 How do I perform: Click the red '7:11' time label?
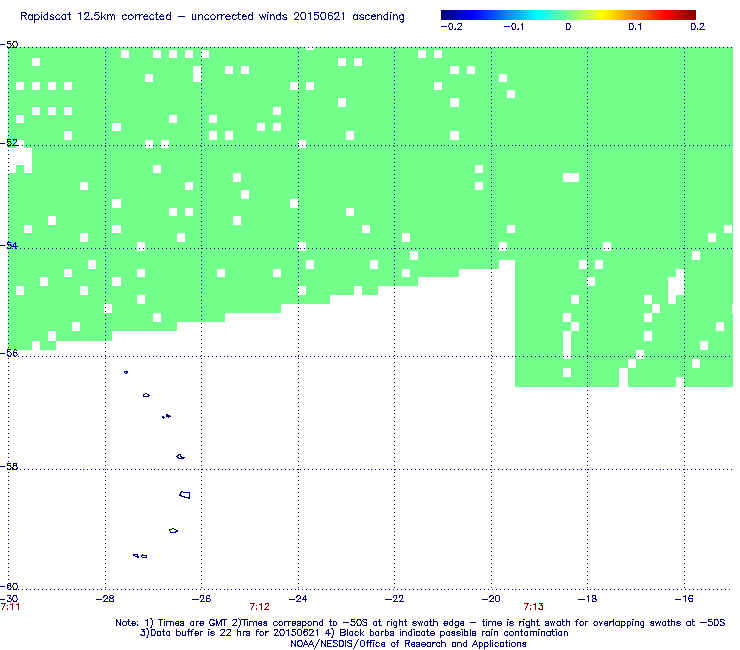point(10,607)
